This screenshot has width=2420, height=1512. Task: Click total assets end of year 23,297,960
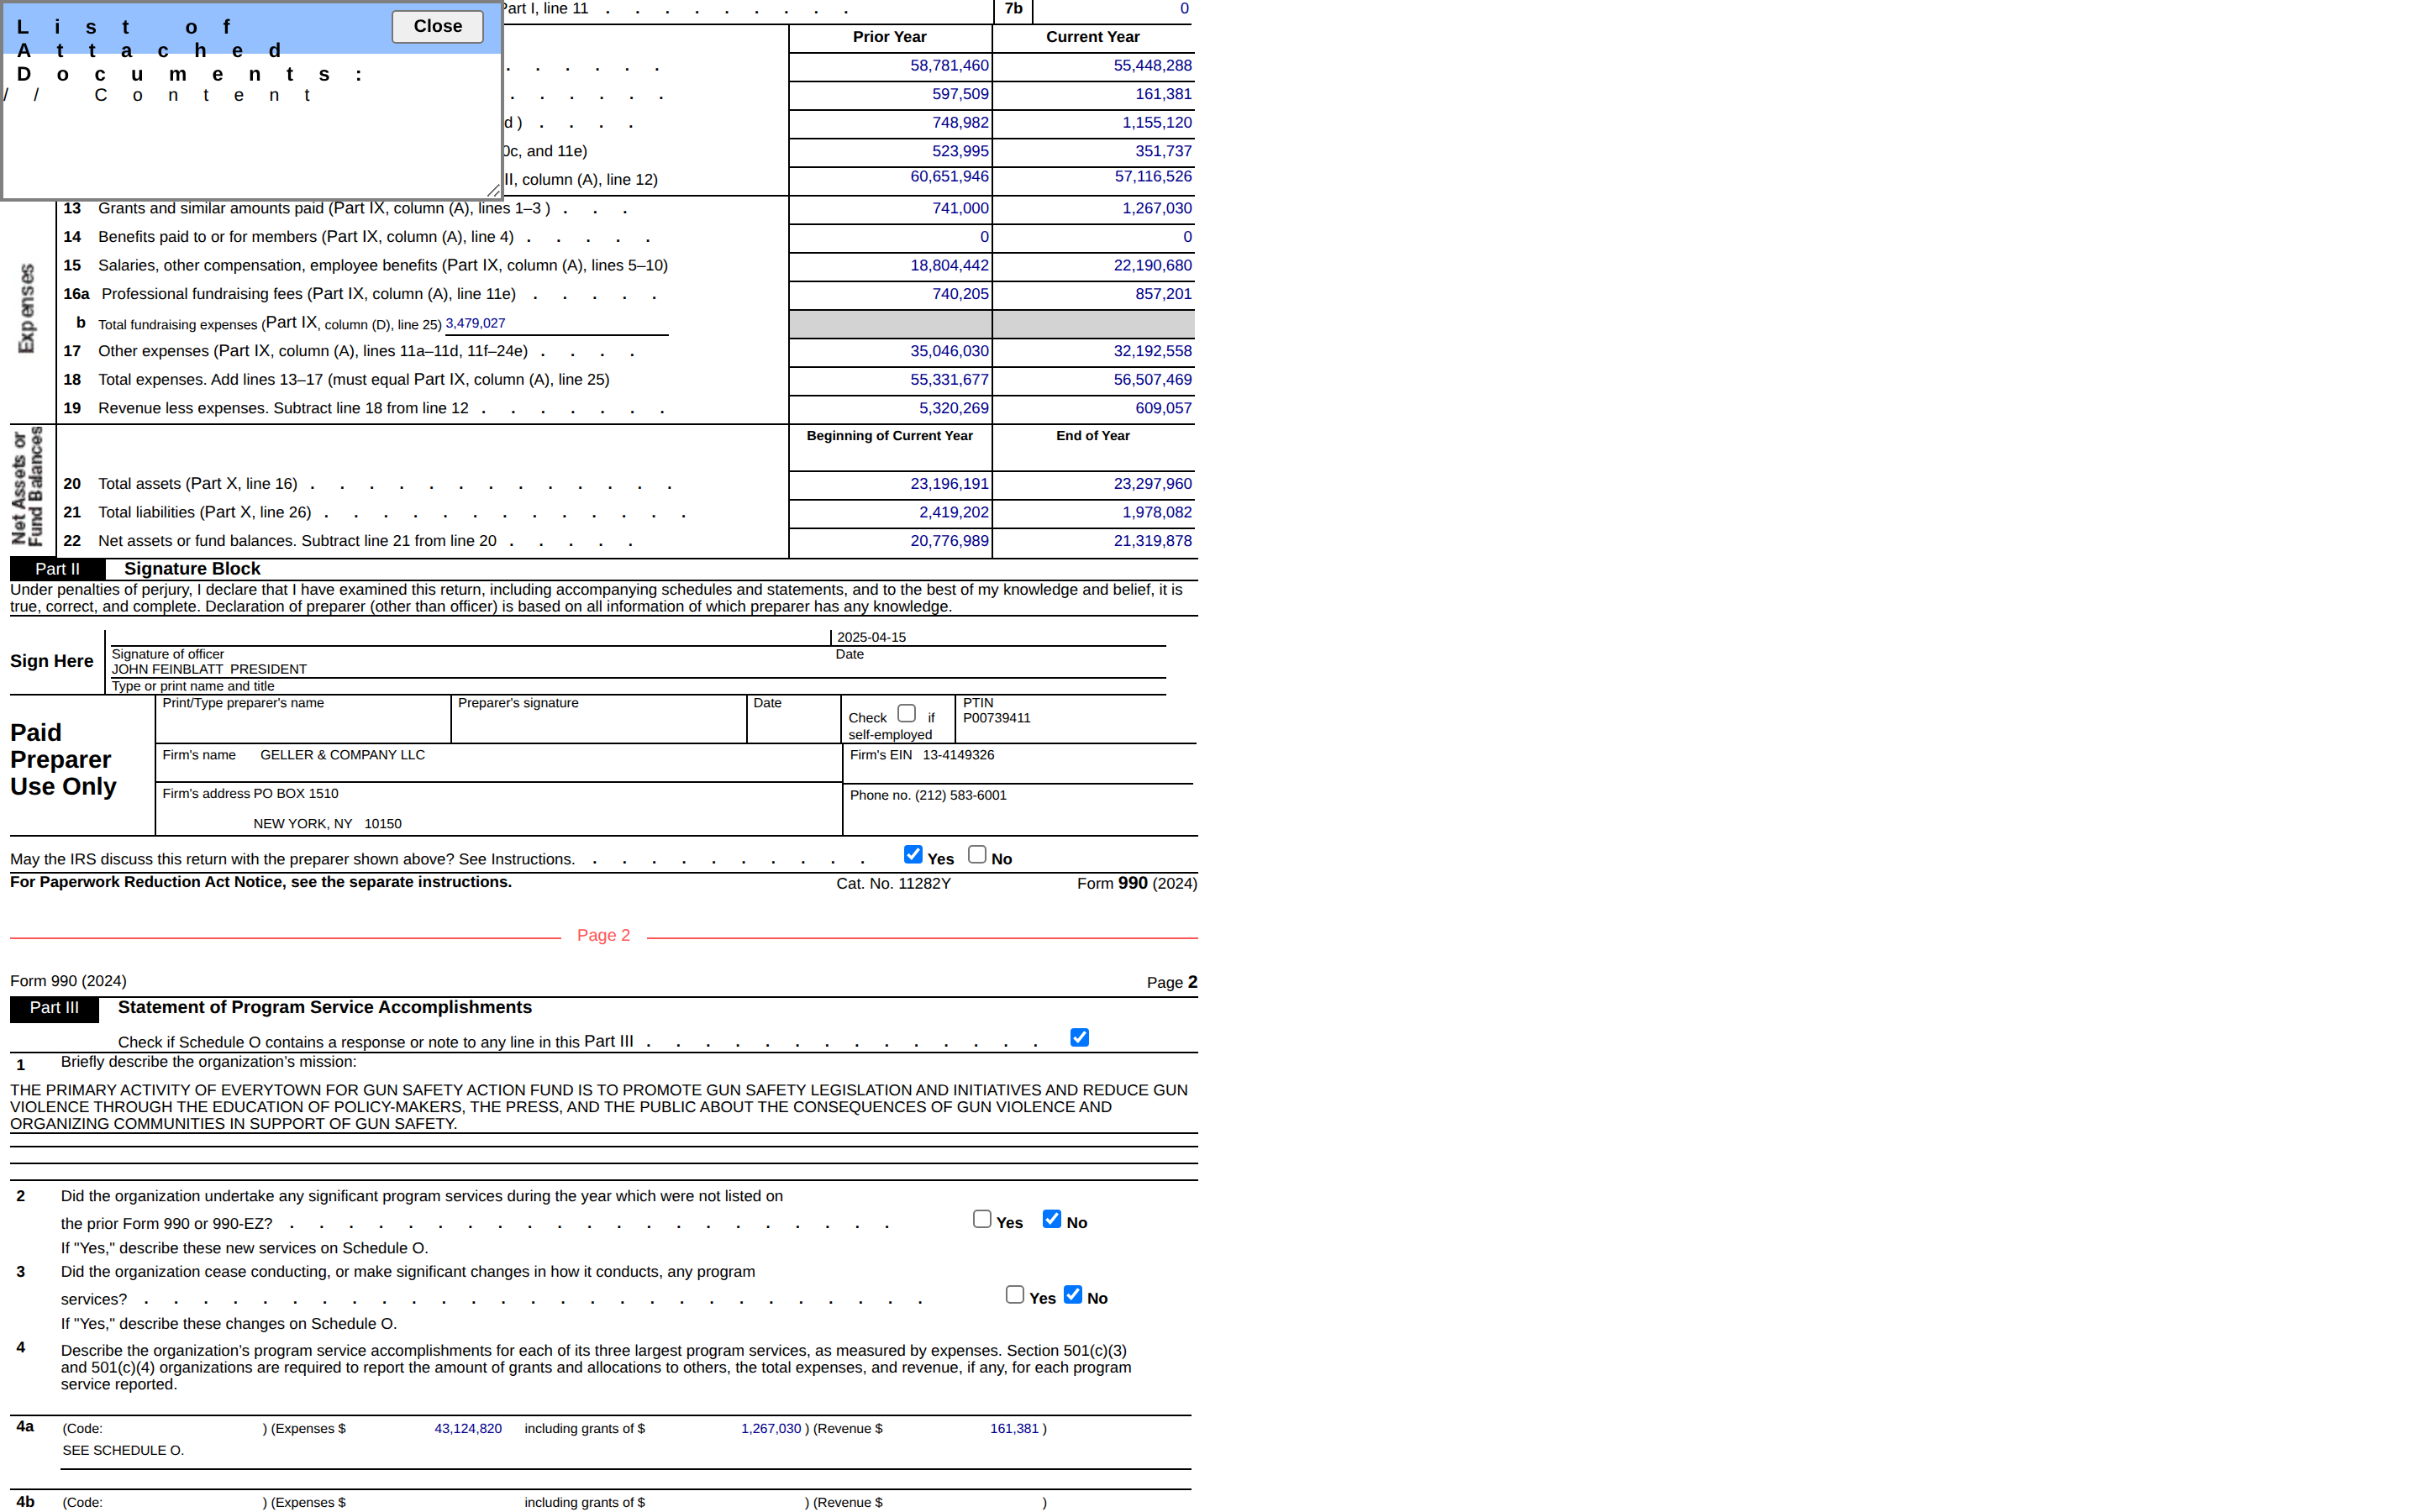[x=1152, y=483]
